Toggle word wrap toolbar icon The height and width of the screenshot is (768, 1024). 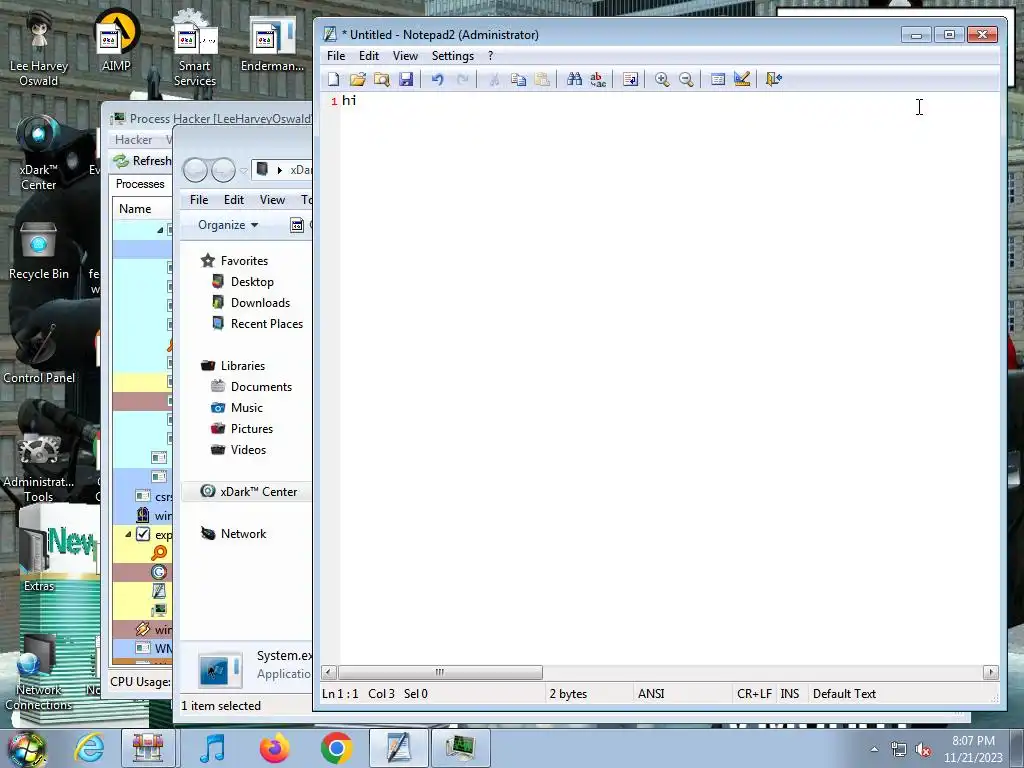(x=630, y=80)
